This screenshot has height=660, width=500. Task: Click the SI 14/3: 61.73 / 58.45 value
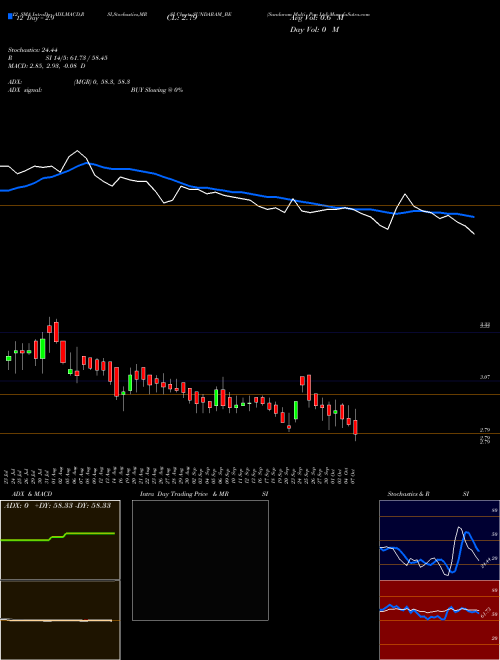[77, 58]
